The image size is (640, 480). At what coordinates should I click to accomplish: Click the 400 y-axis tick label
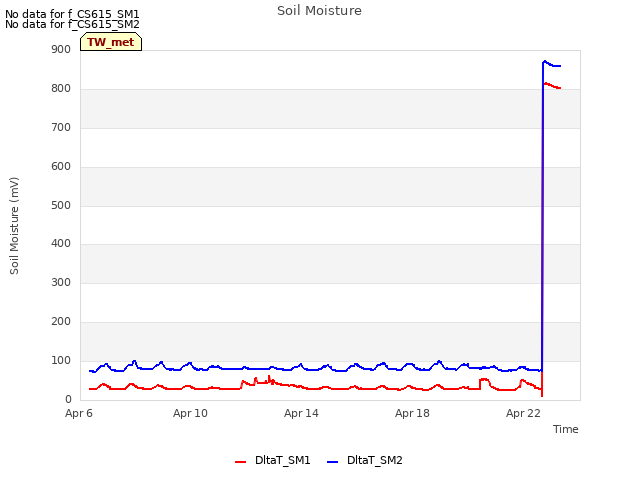(x=61, y=244)
